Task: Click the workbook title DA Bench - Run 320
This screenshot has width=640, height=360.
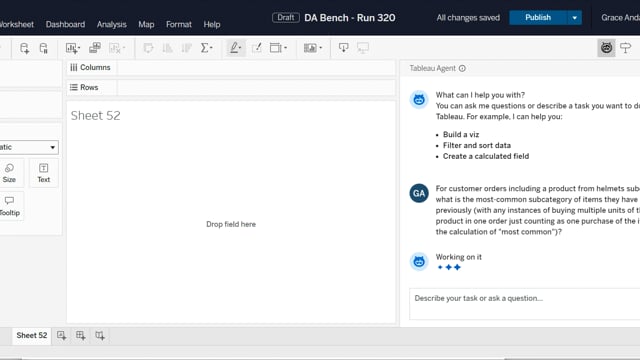Action: point(350,18)
